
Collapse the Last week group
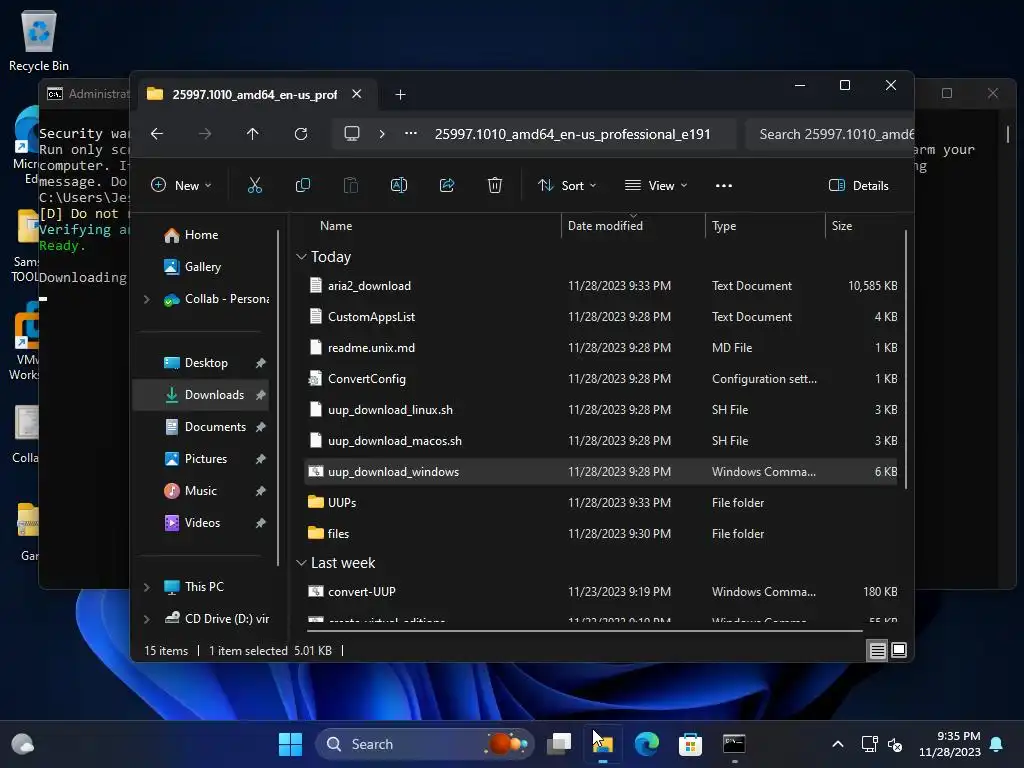[x=301, y=563]
